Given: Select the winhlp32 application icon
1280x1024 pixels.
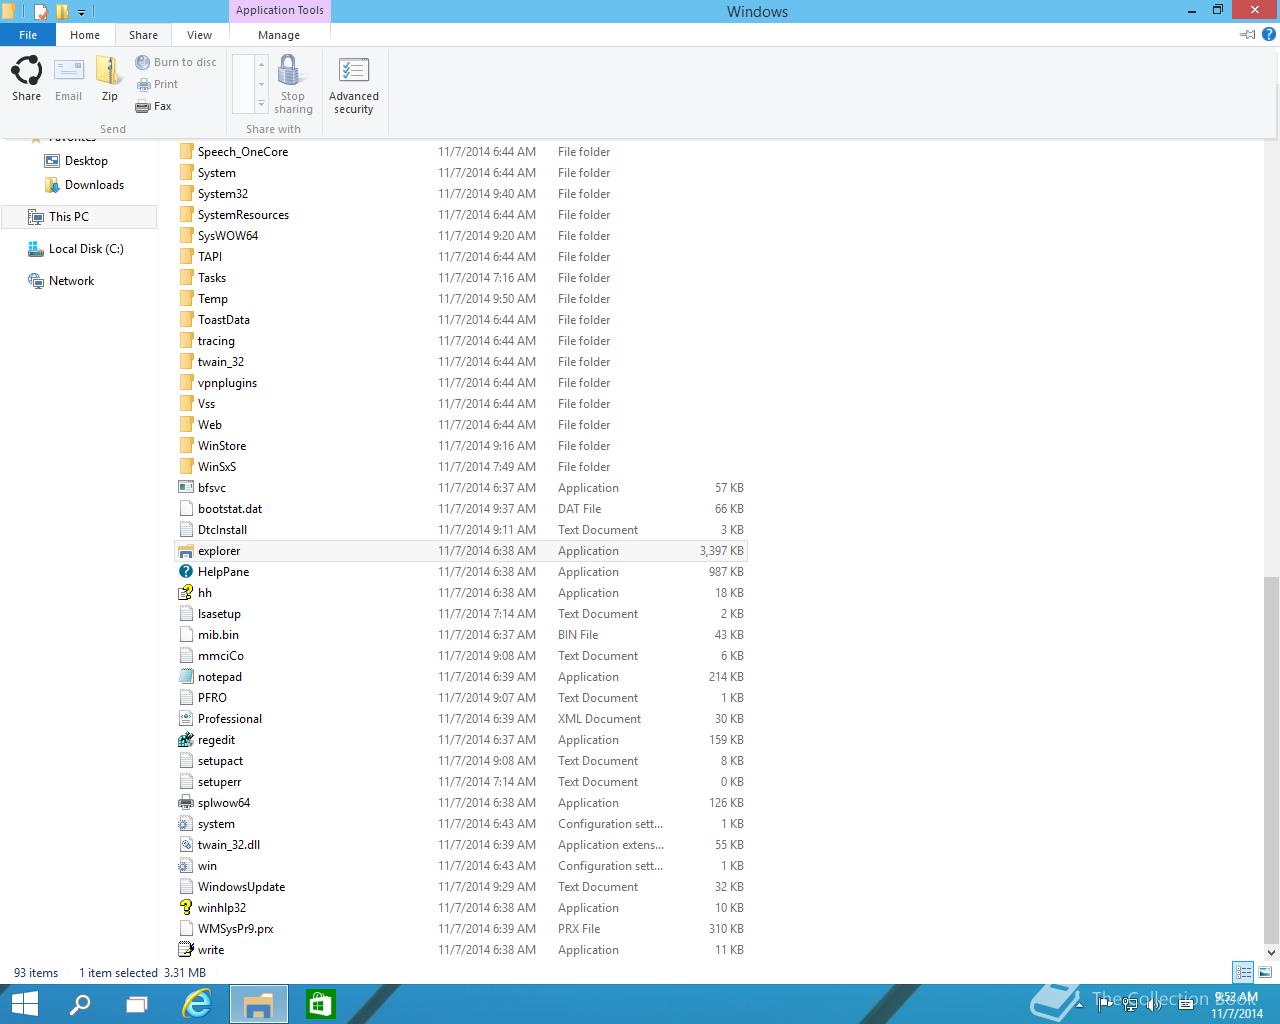Looking at the screenshot, I should pos(185,908).
